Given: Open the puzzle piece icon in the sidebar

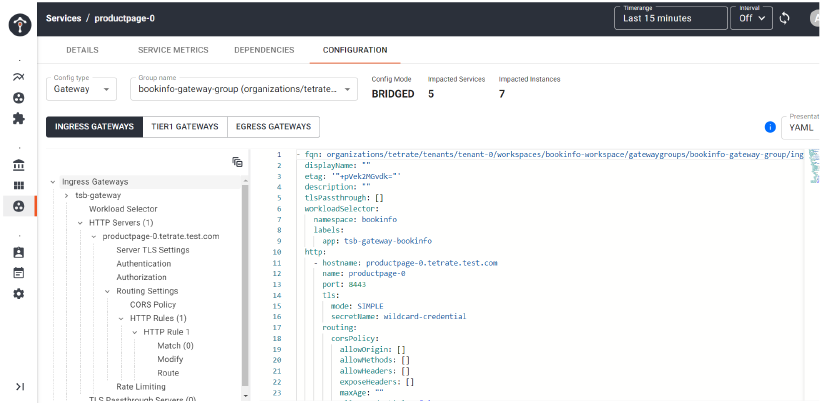Looking at the screenshot, I should click(x=18, y=118).
